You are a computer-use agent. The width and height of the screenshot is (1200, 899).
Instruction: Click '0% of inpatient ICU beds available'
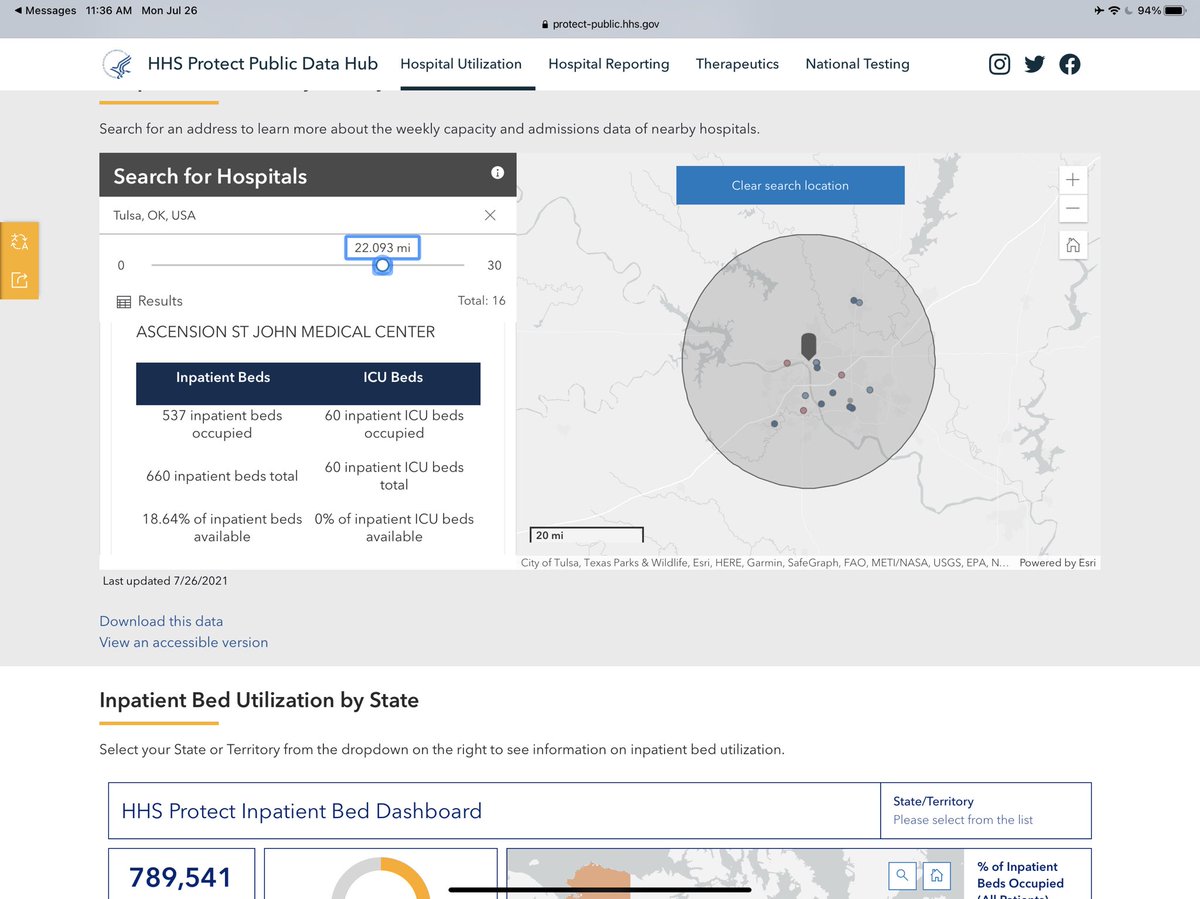point(394,528)
